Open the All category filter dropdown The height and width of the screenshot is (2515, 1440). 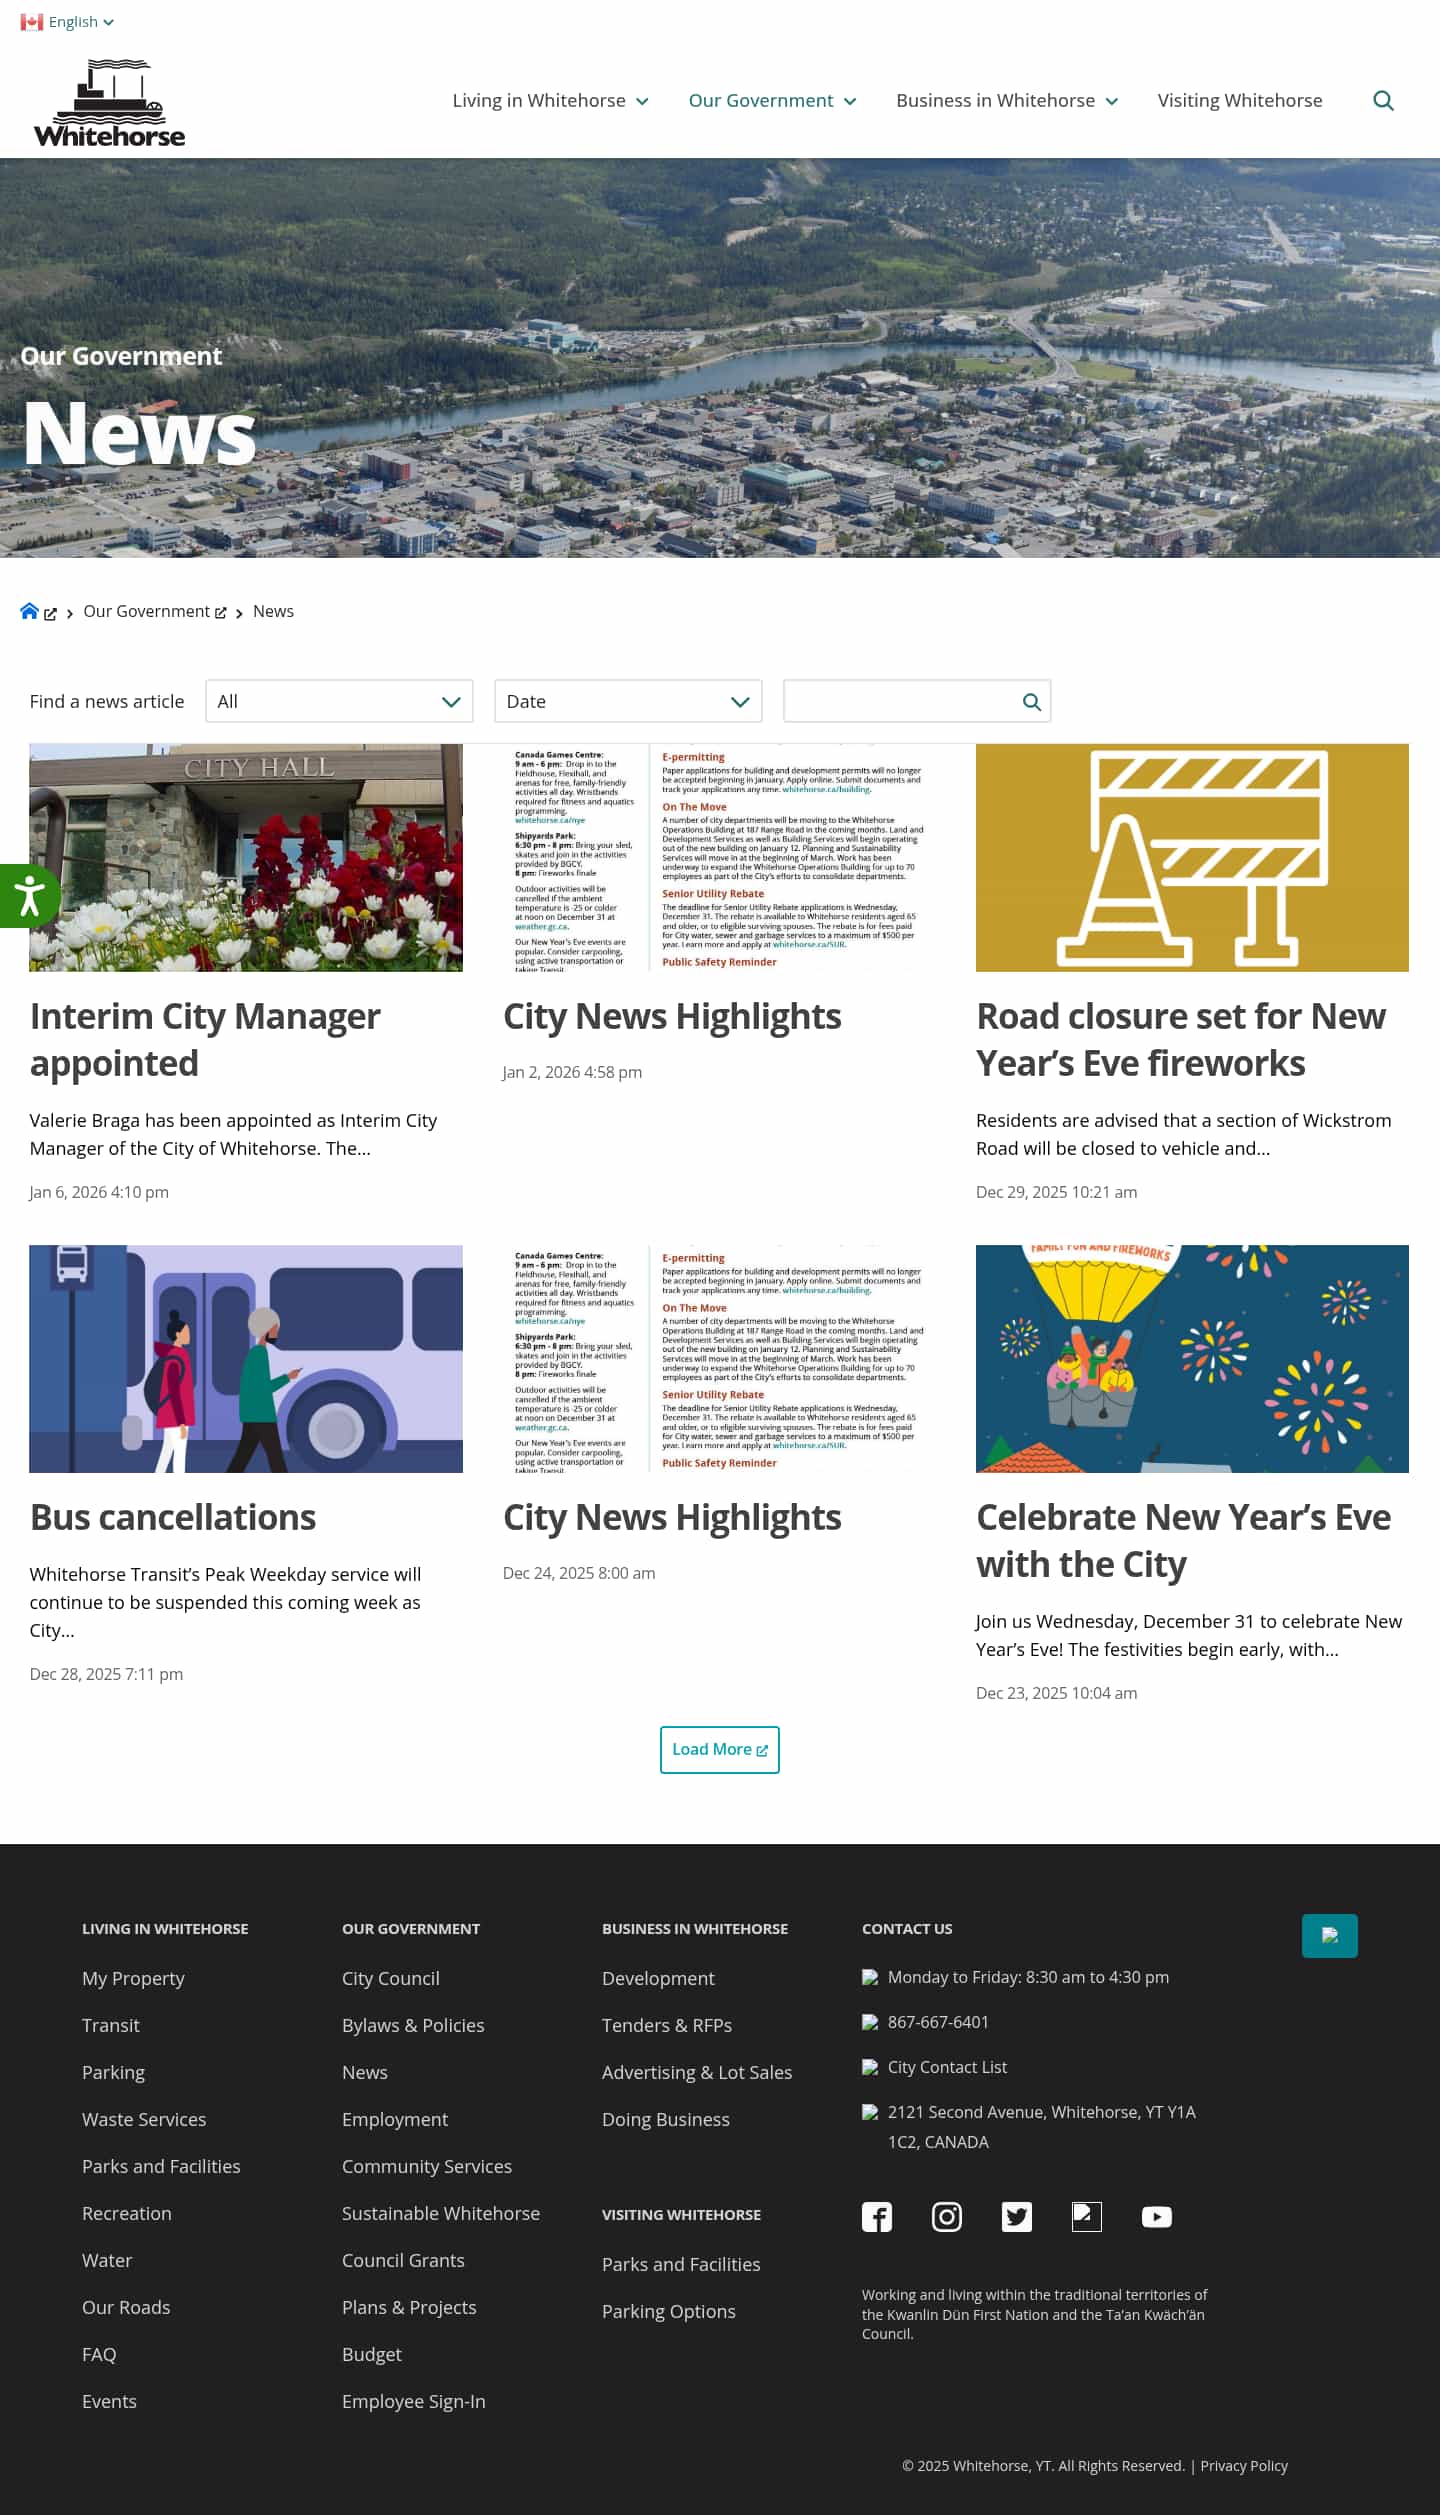tap(339, 702)
